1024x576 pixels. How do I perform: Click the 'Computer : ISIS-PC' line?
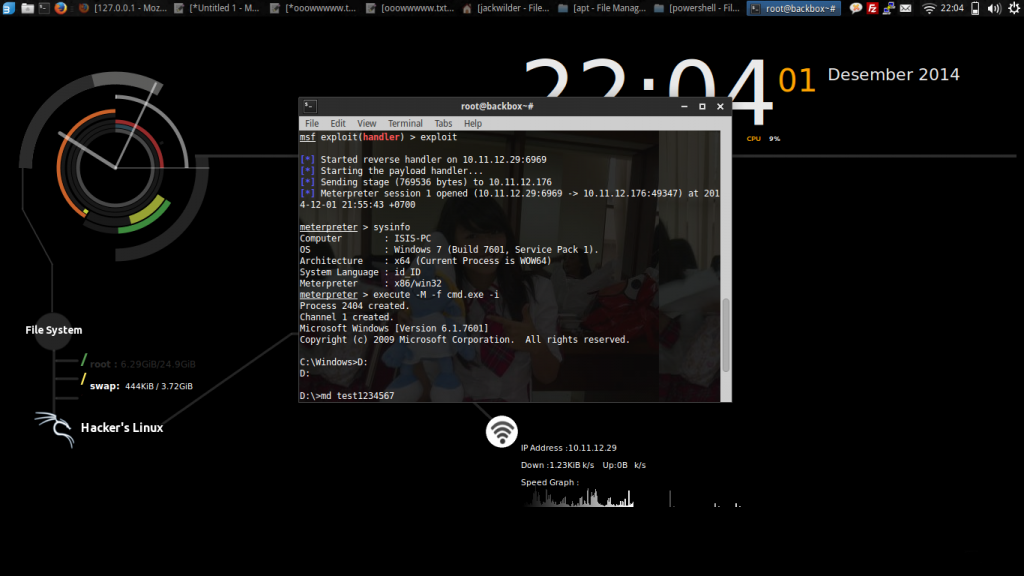pyautogui.click(x=365, y=238)
